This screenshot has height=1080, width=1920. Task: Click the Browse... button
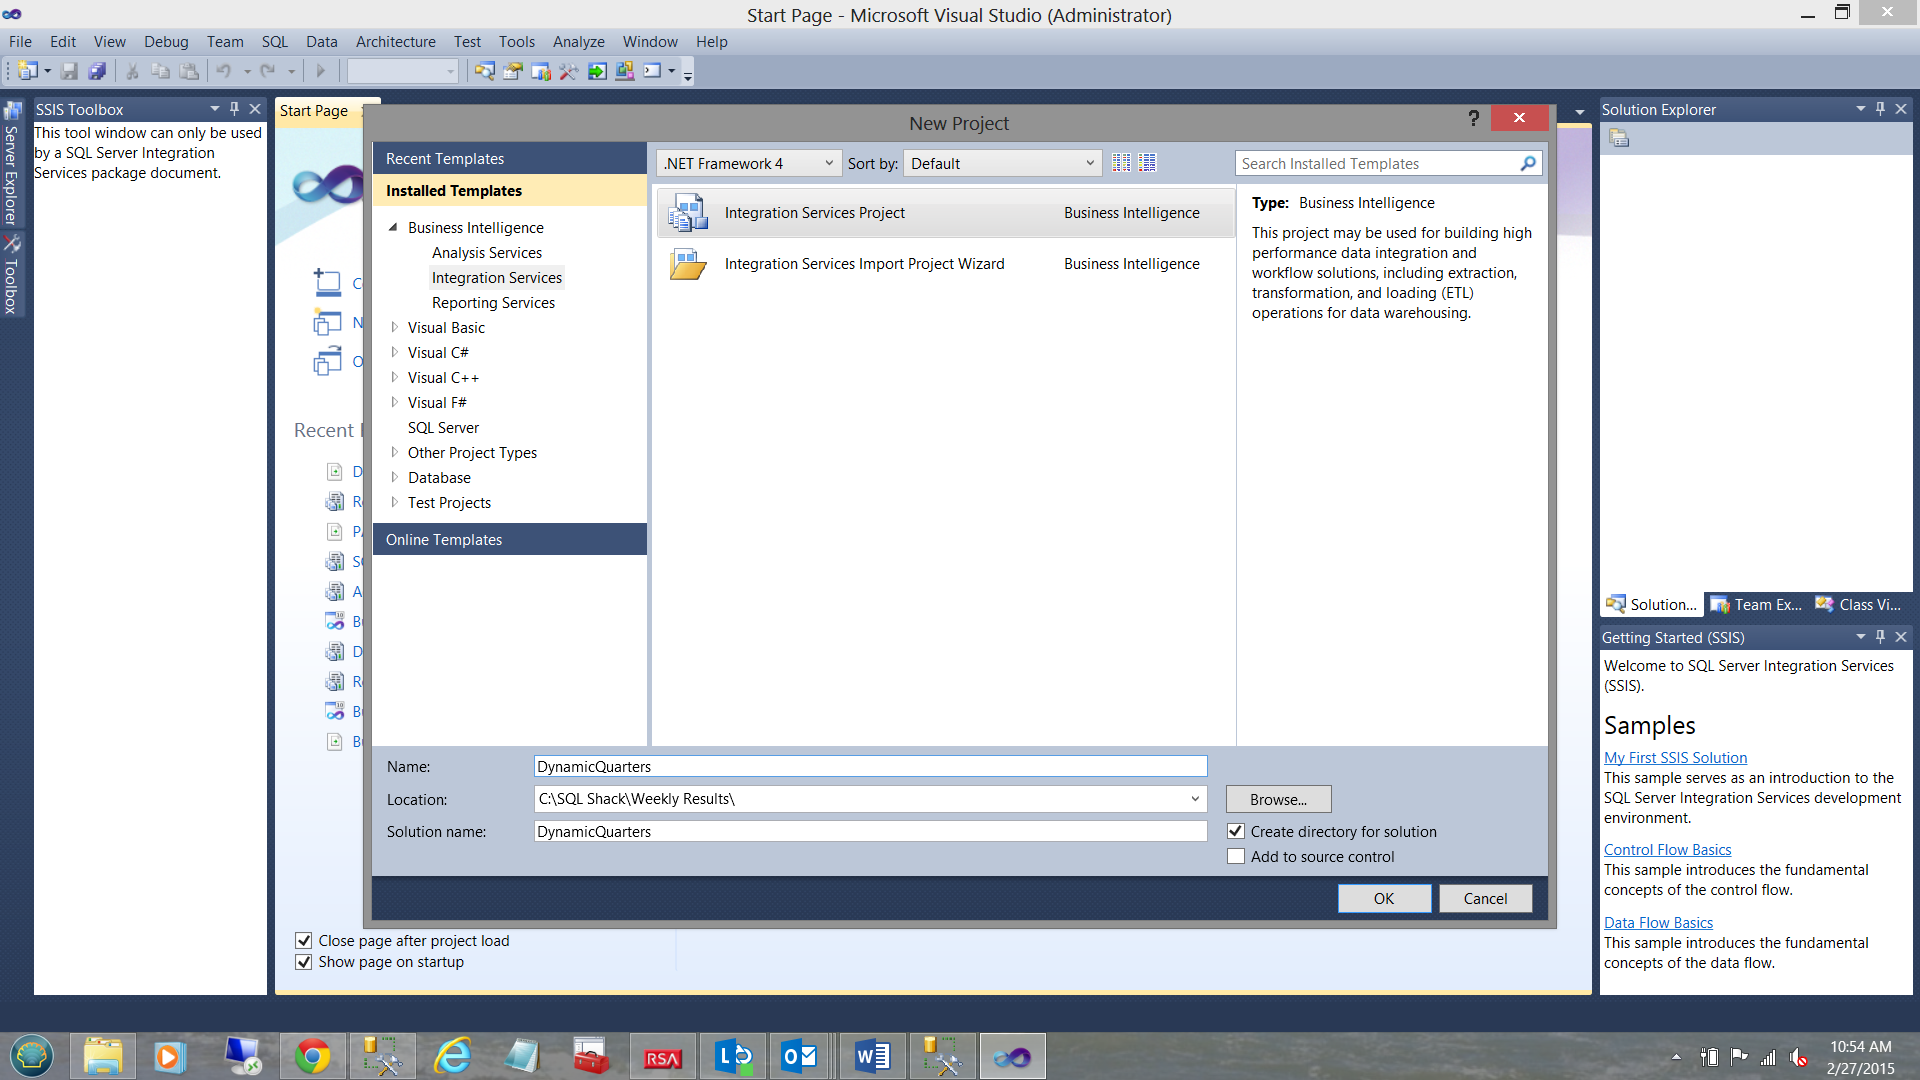pyautogui.click(x=1277, y=799)
